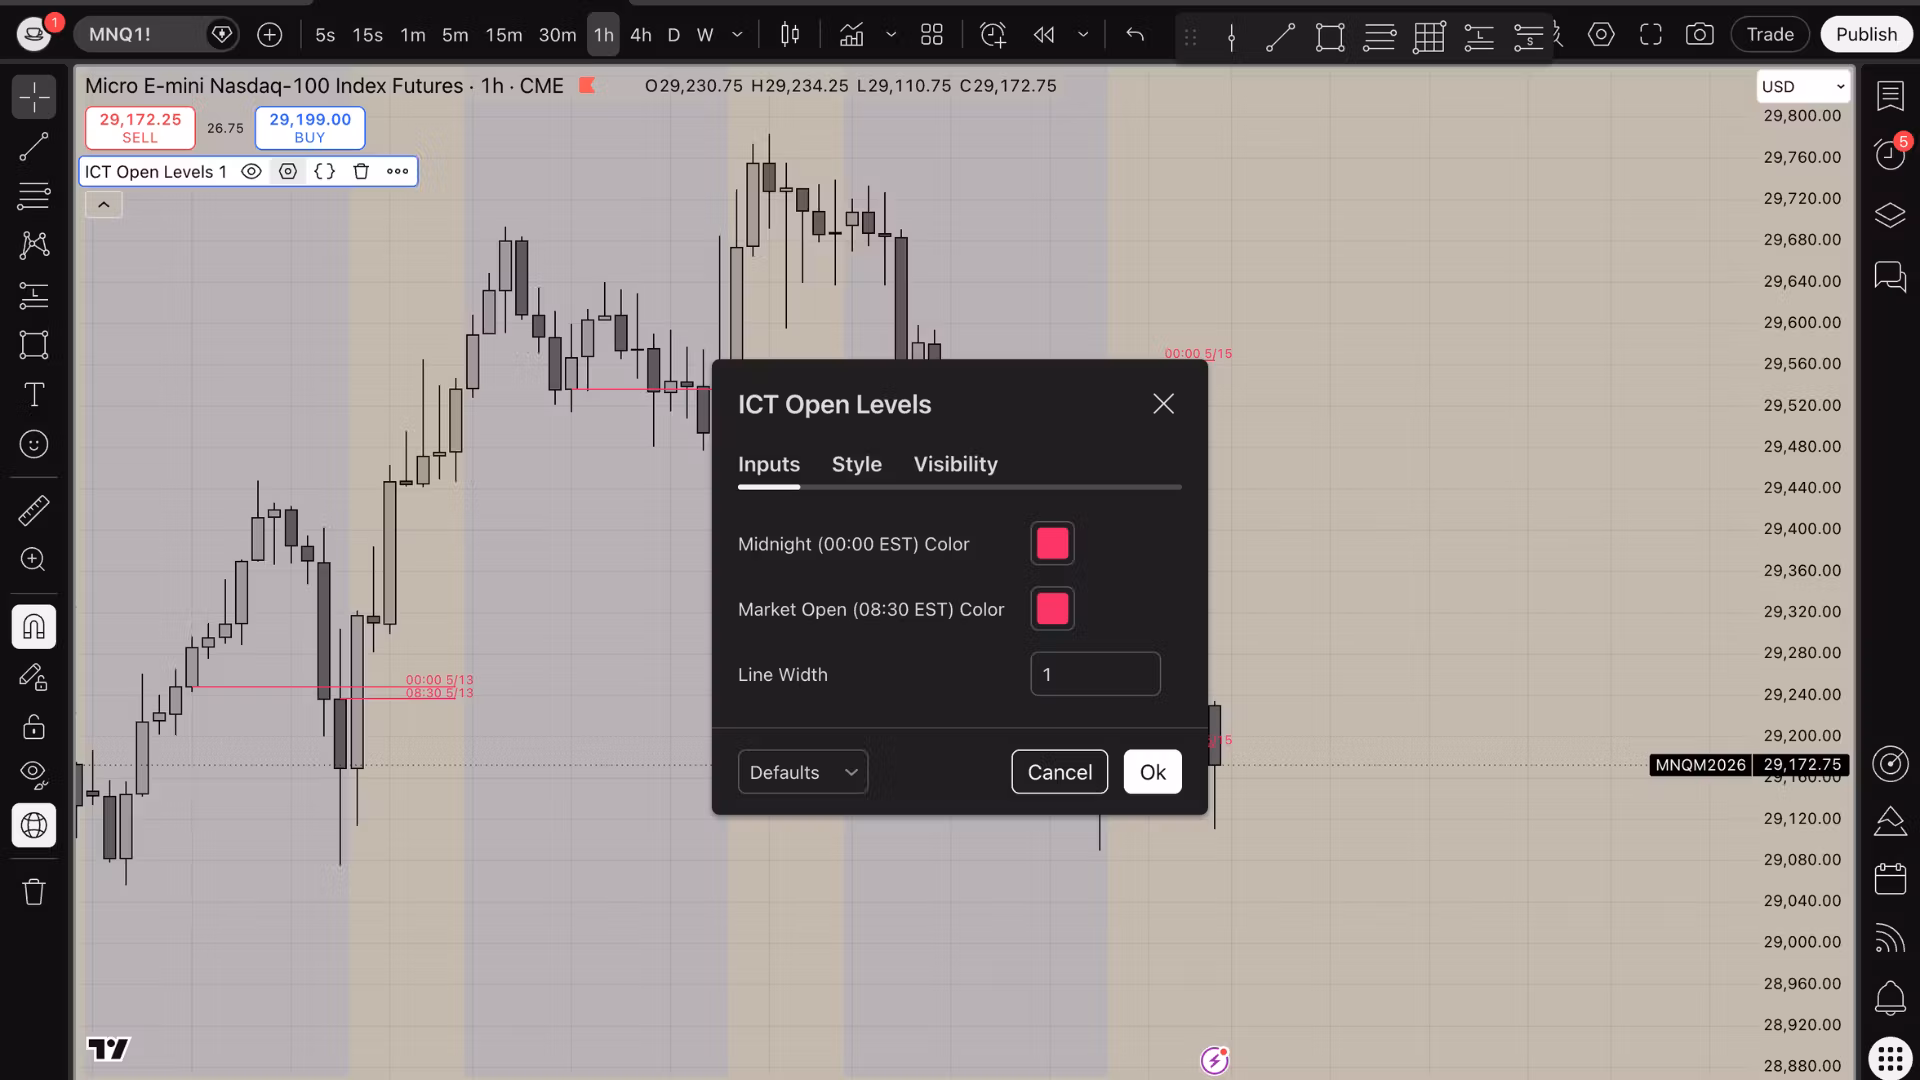Open the Fibonacci retracement tools

coord(34,196)
